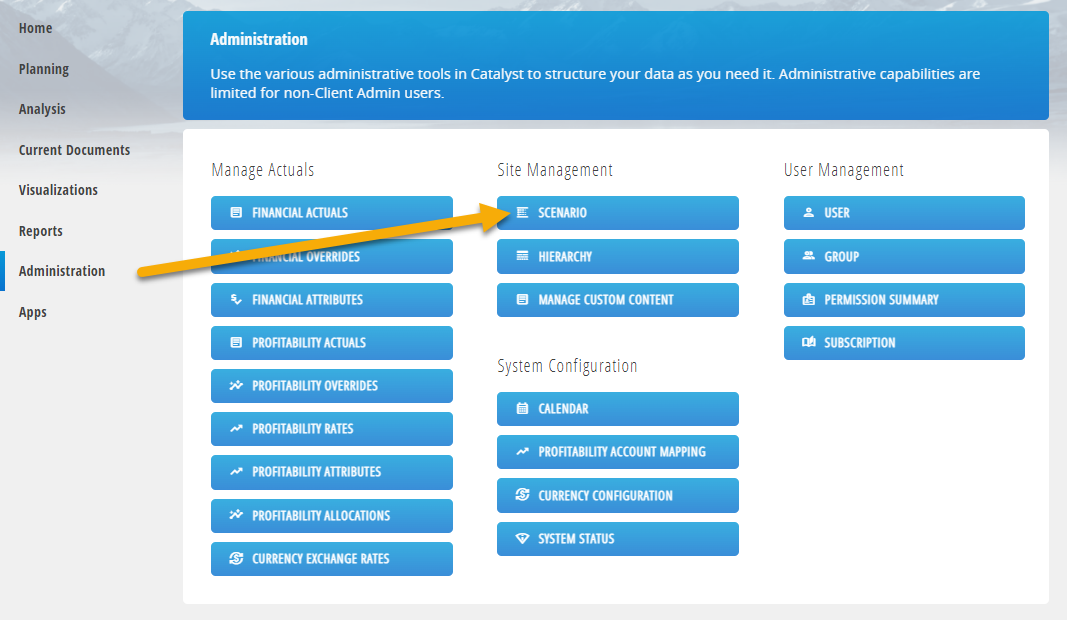
Task: Click the Hierarchy table icon
Action: click(x=522, y=256)
